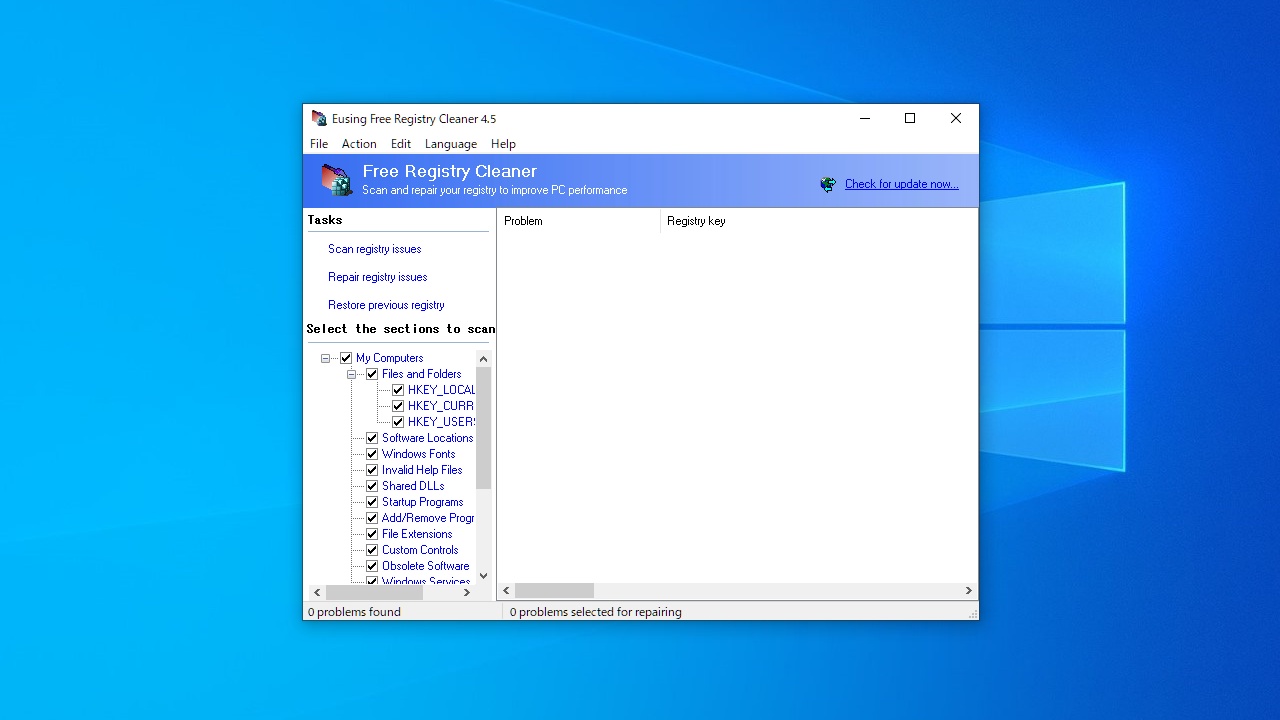Select the My Computers tree label

point(389,358)
